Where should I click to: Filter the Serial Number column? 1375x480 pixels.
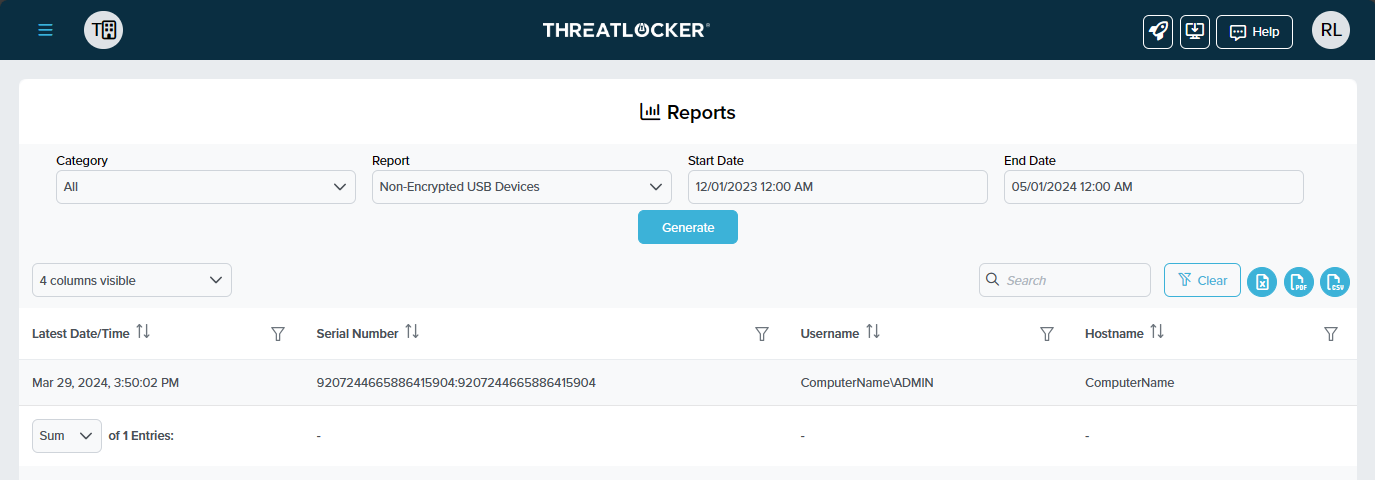[762, 334]
